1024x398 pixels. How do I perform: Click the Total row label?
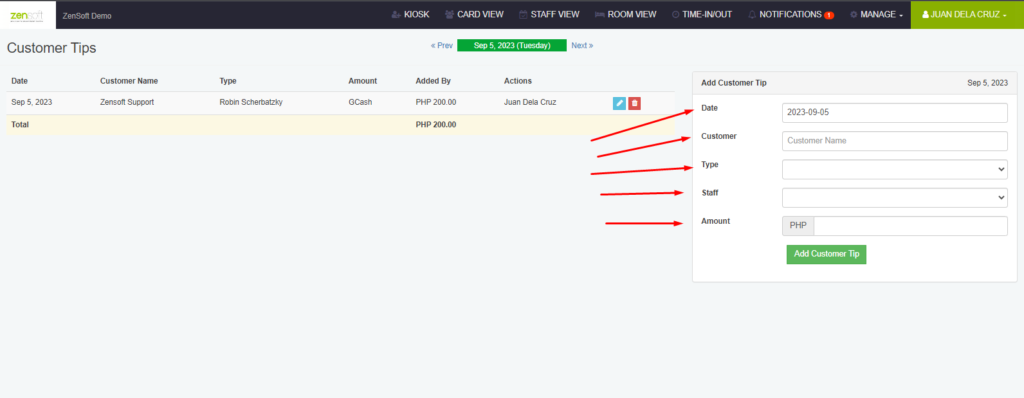(20, 124)
